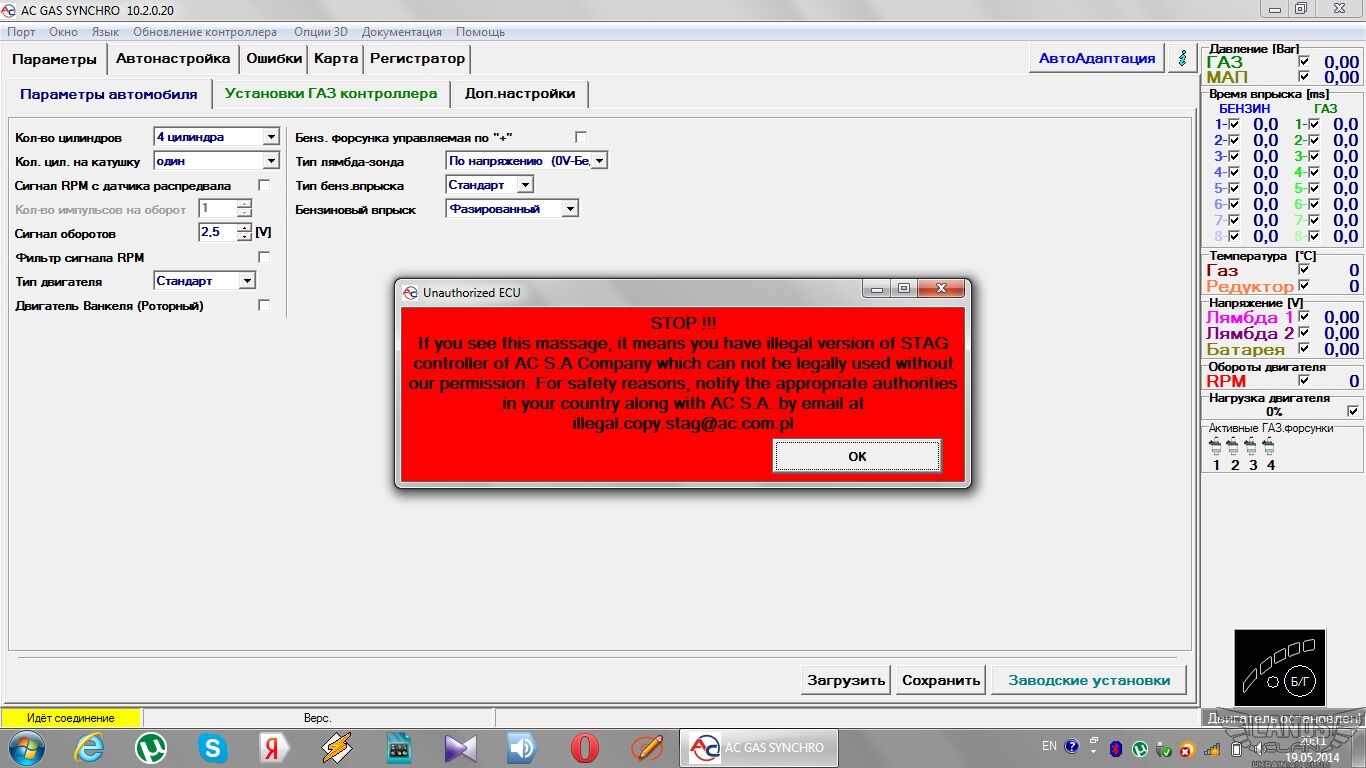
Task: Uncheck the Батарея voltage checkbox
Action: click(x=1303, y=349)
